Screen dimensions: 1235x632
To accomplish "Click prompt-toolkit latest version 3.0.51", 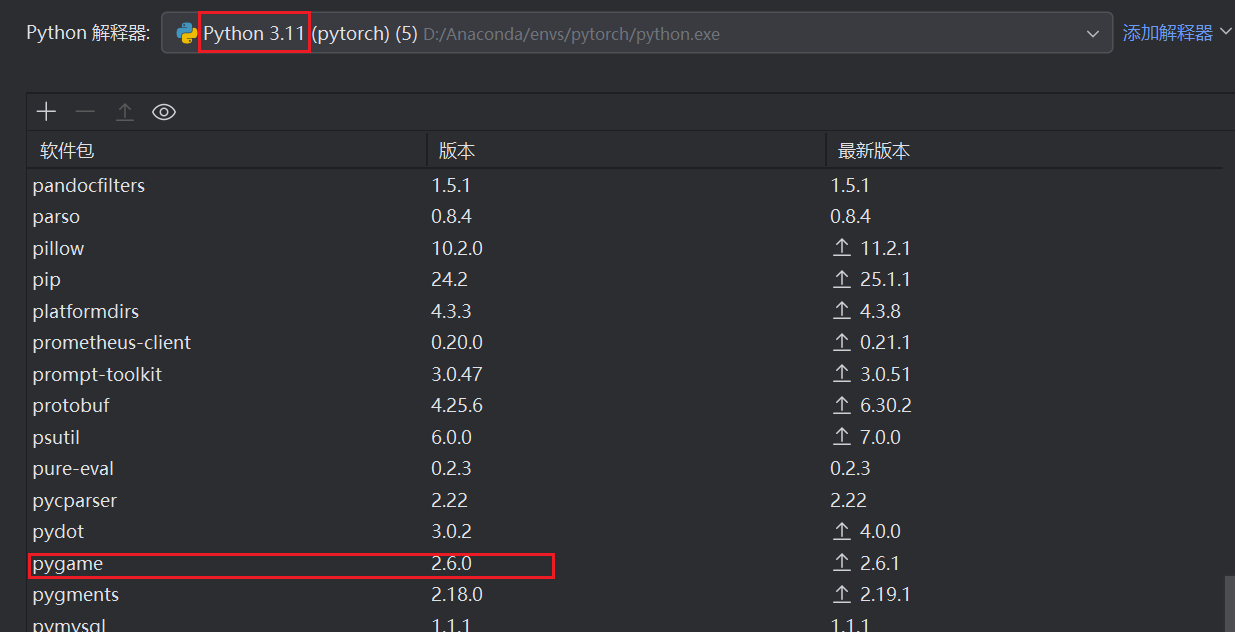I will coord(885,374).
